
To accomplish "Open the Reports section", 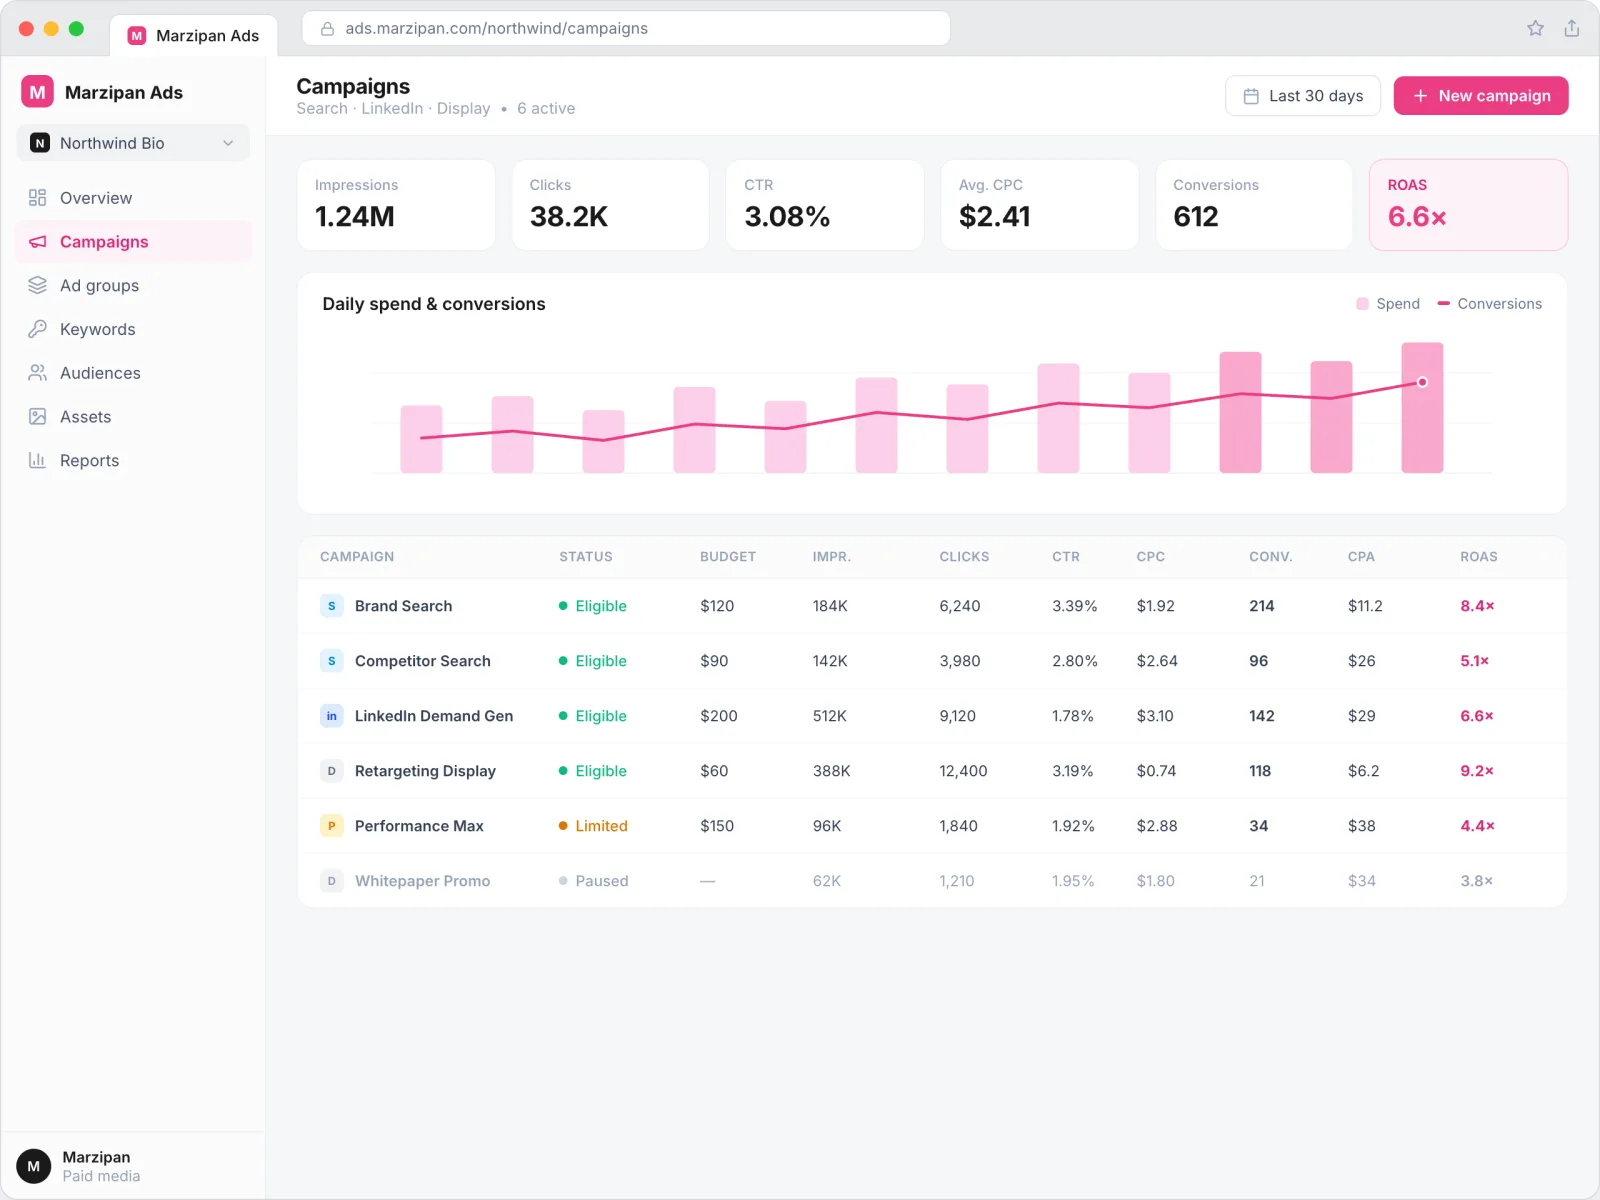I will 133,460.
